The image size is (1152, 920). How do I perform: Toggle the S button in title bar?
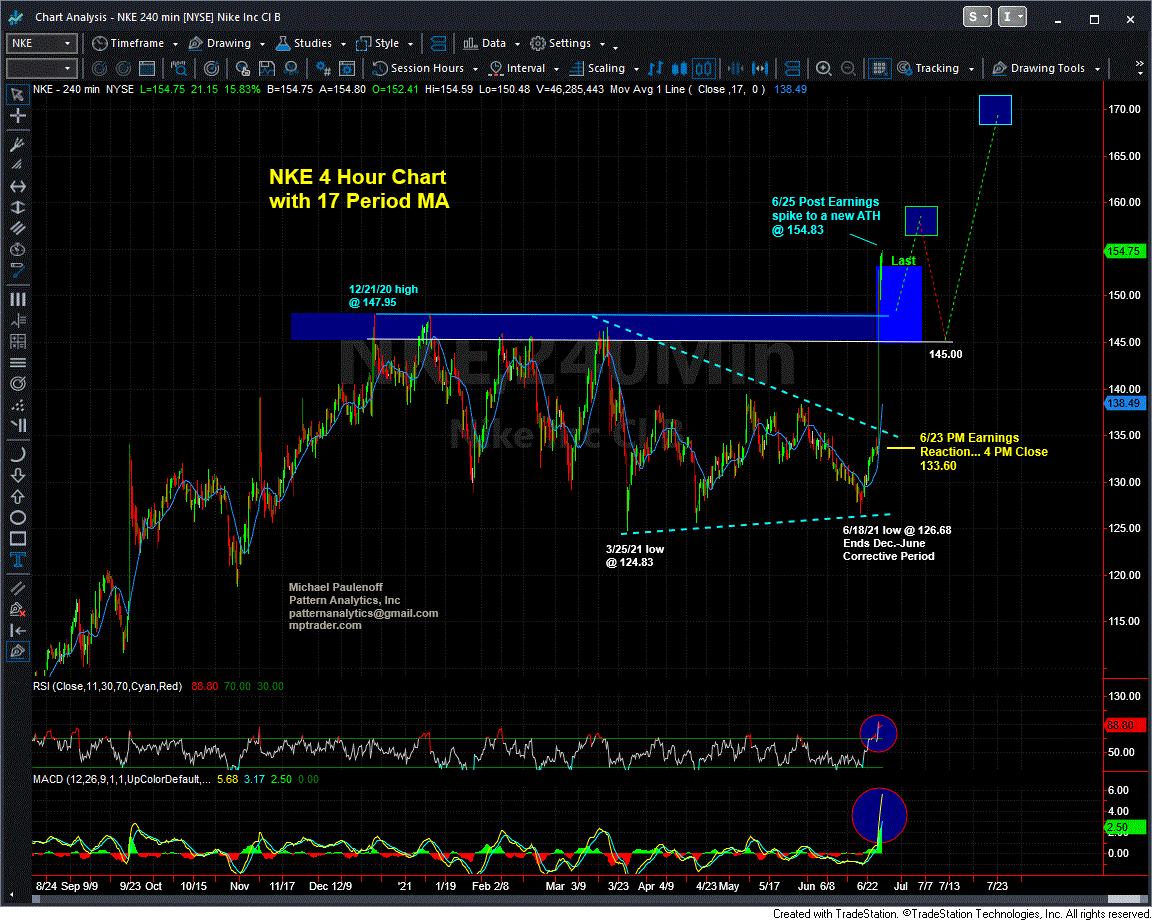pos(978,17)
